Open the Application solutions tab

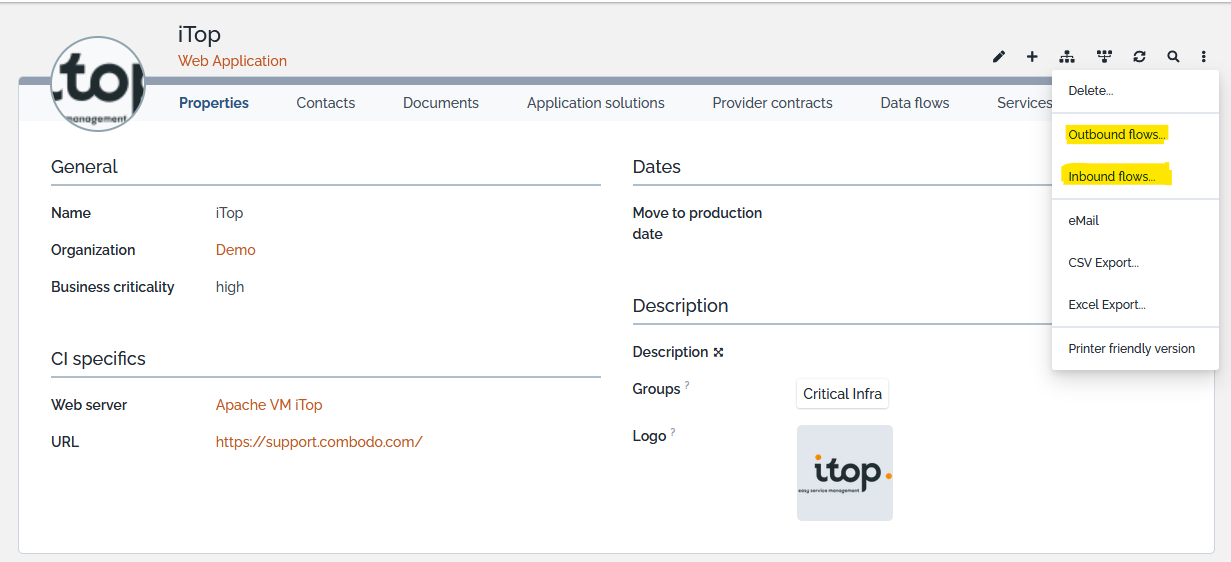pyautogui.click(x=596, y=103)
